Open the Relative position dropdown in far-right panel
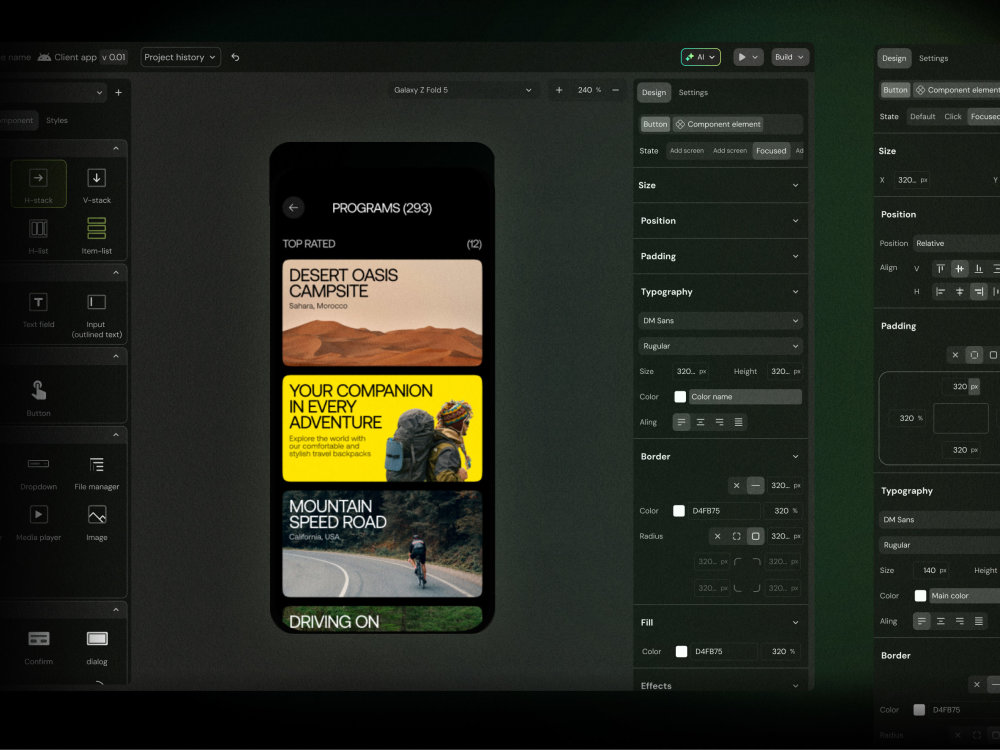 point(957,244)
